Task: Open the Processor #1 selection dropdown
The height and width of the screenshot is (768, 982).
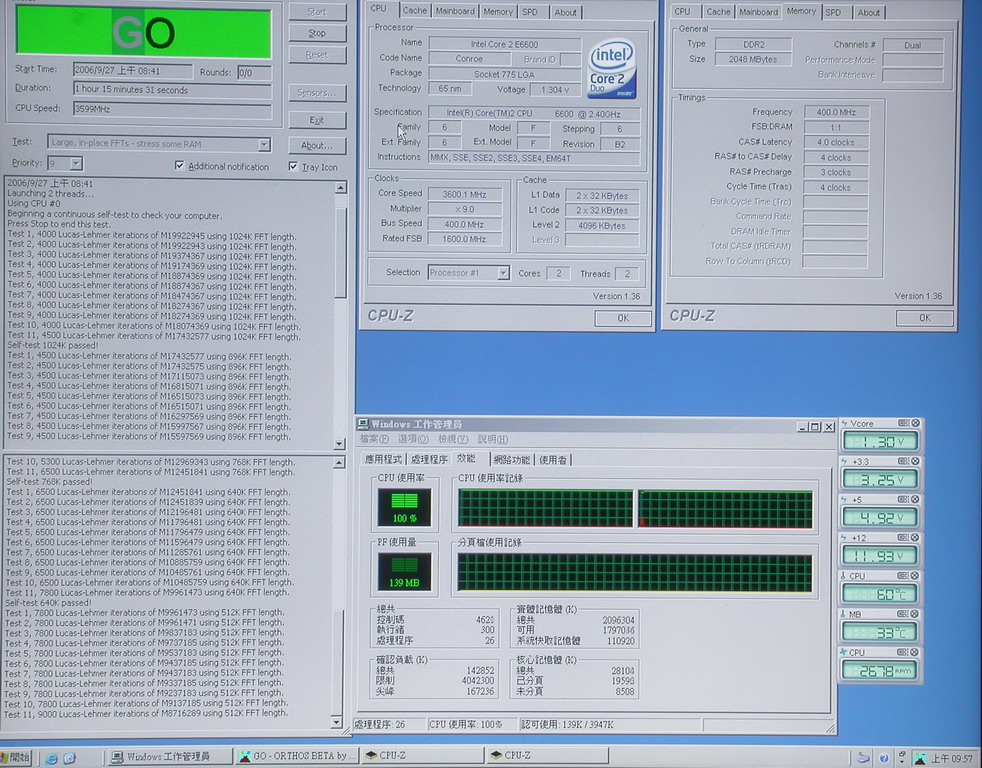Action: 503,273
